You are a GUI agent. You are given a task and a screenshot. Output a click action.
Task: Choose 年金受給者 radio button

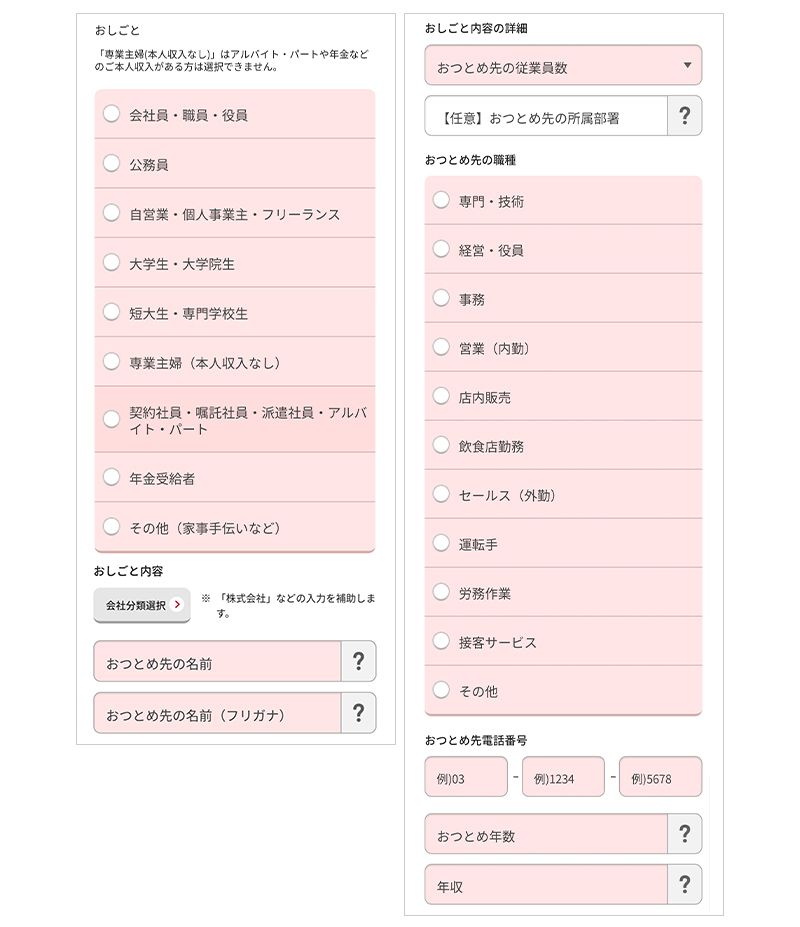coord(110,477)
